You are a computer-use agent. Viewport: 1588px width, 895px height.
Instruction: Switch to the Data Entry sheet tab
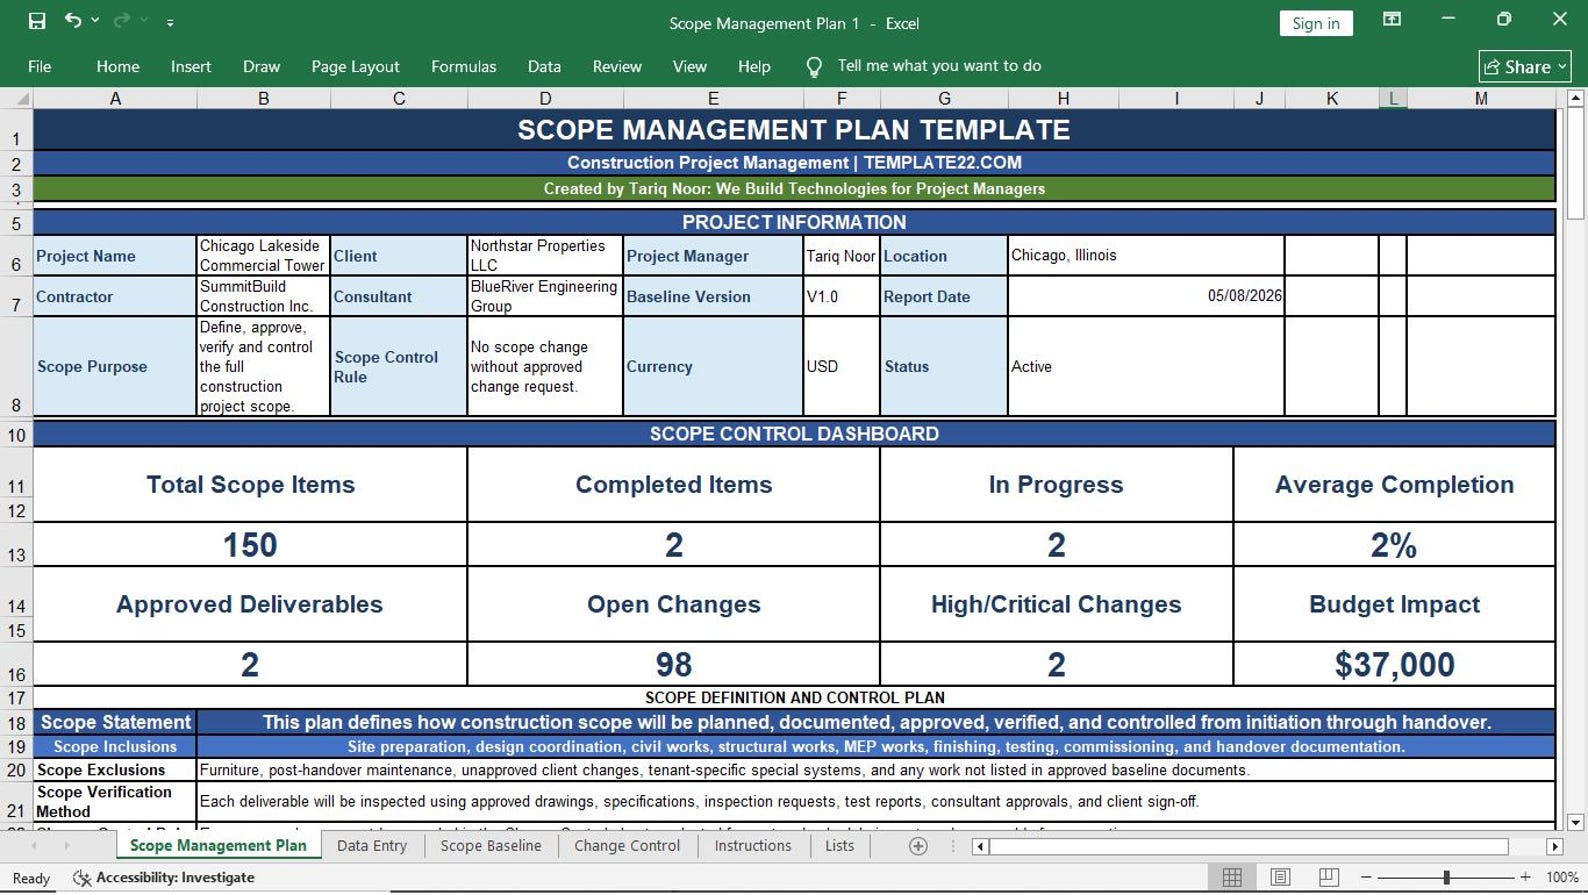click(x=372, y=845)
